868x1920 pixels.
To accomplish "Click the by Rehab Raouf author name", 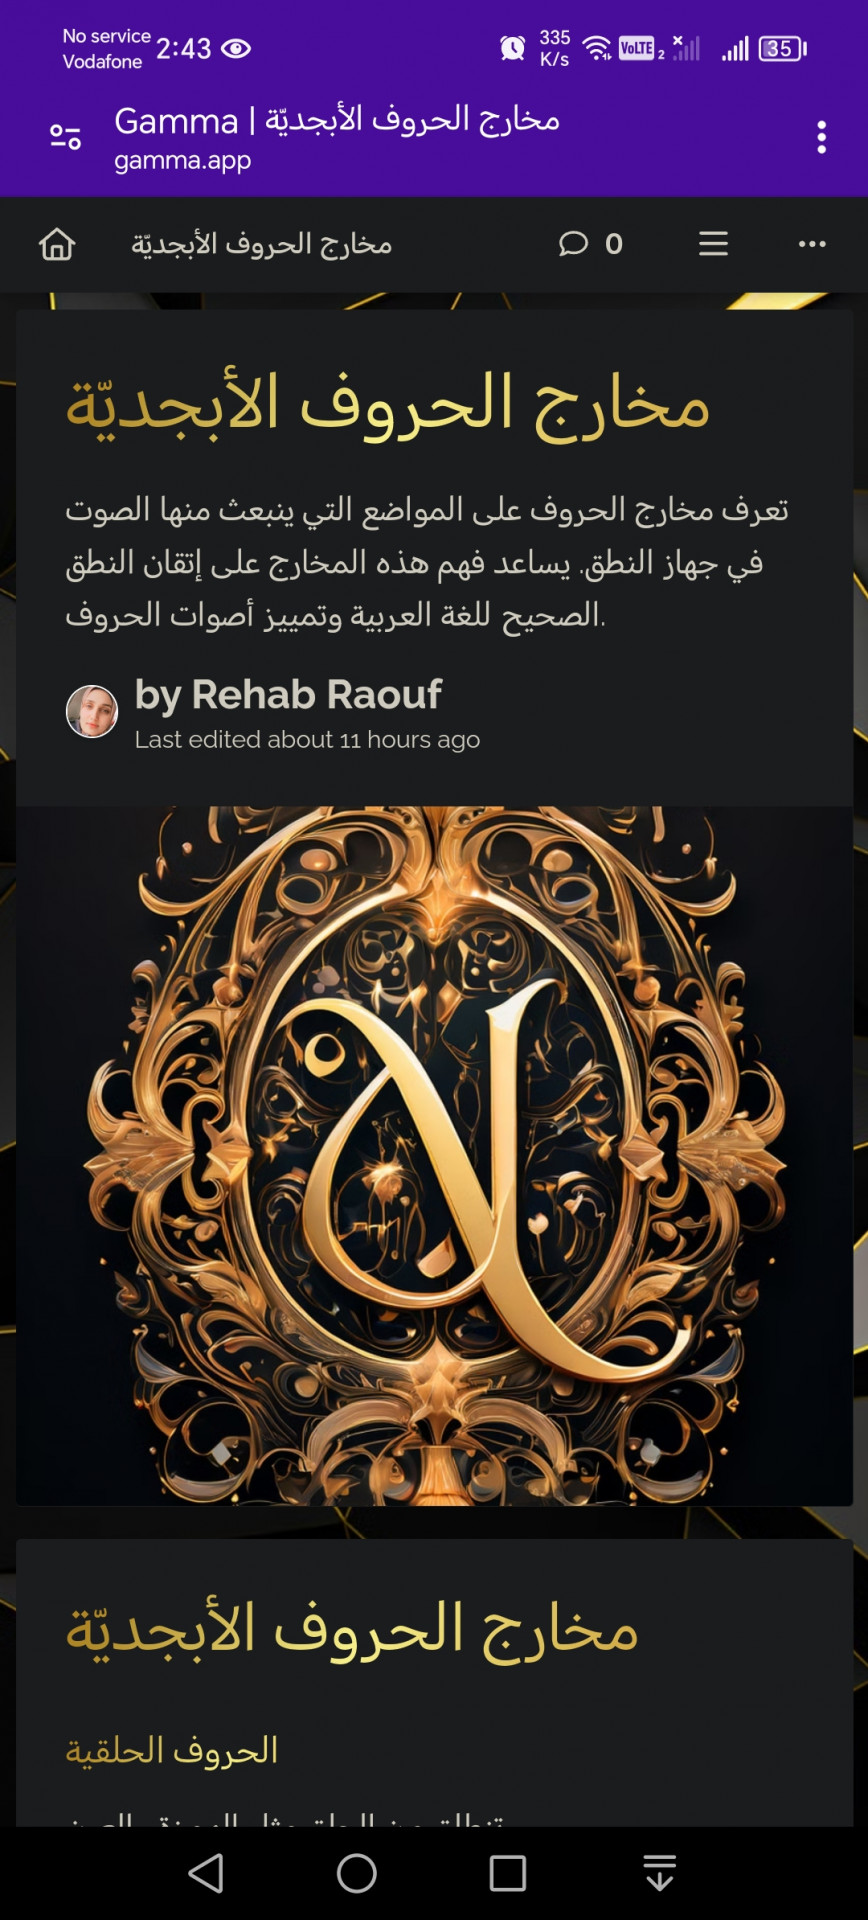I will point(288,694).
